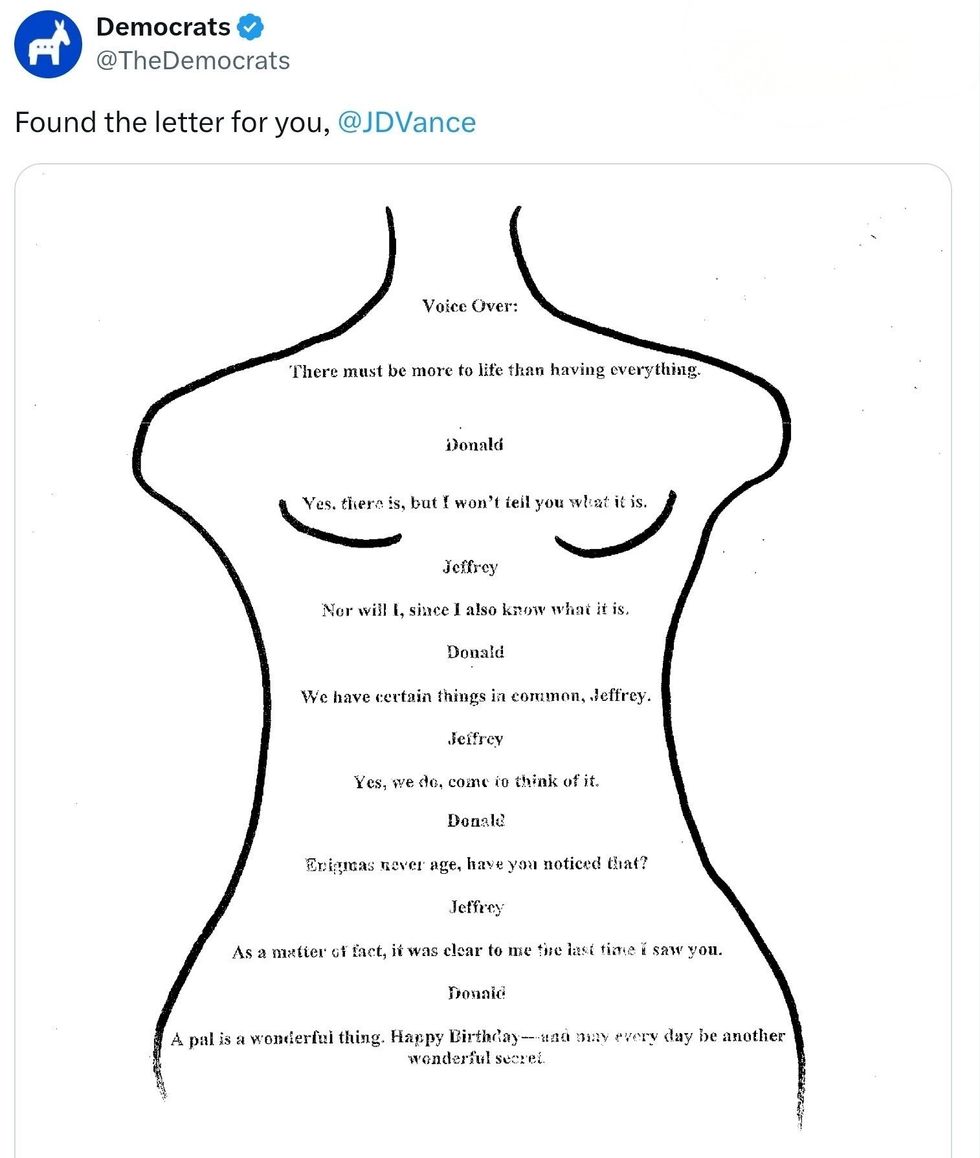Image resolution: width=980 pixels, height=1158 pixels.
Task: Open the @JDVance mention link
Action: [x=407, y=122]
